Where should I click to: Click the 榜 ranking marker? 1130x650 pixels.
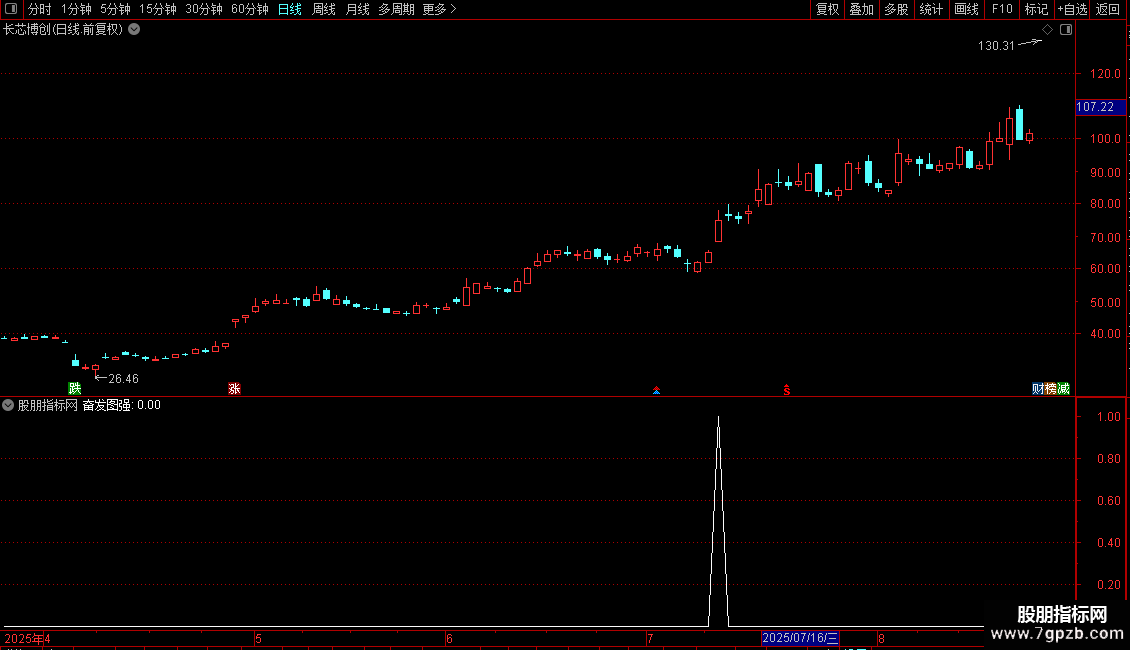click(1051, 388)
